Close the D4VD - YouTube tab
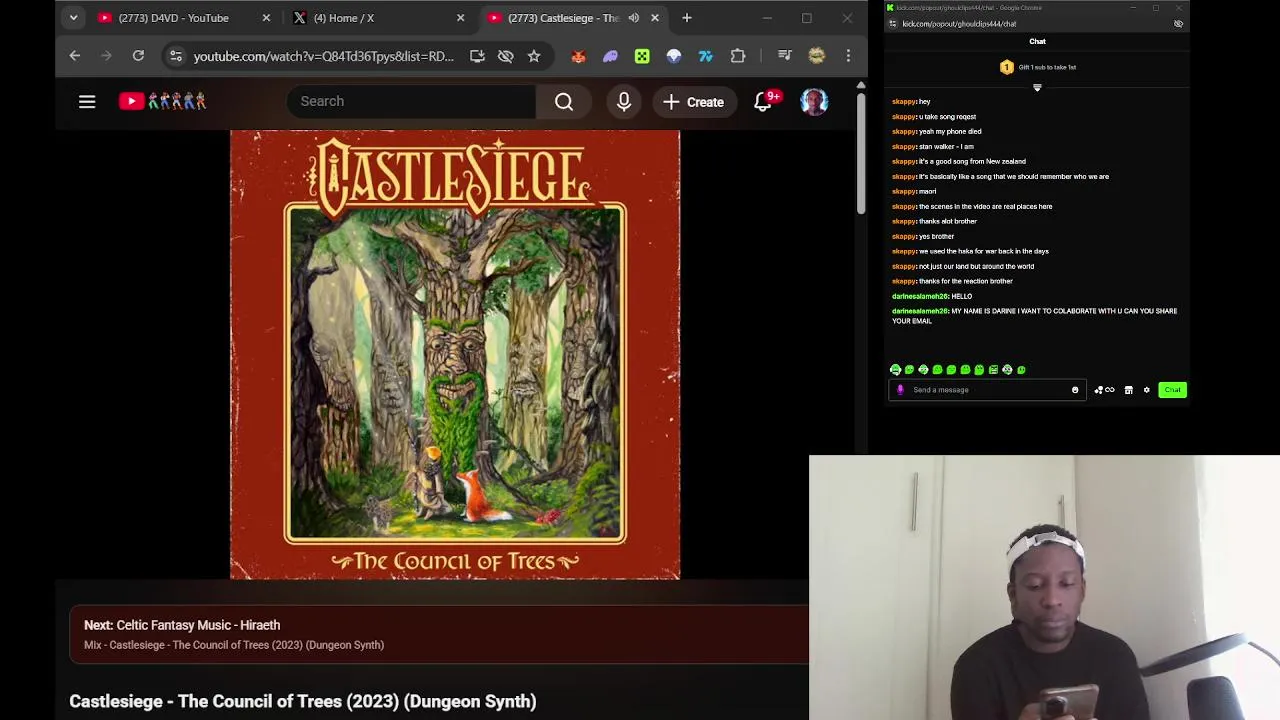The image size is (1280, 720). tap(266, 18)
